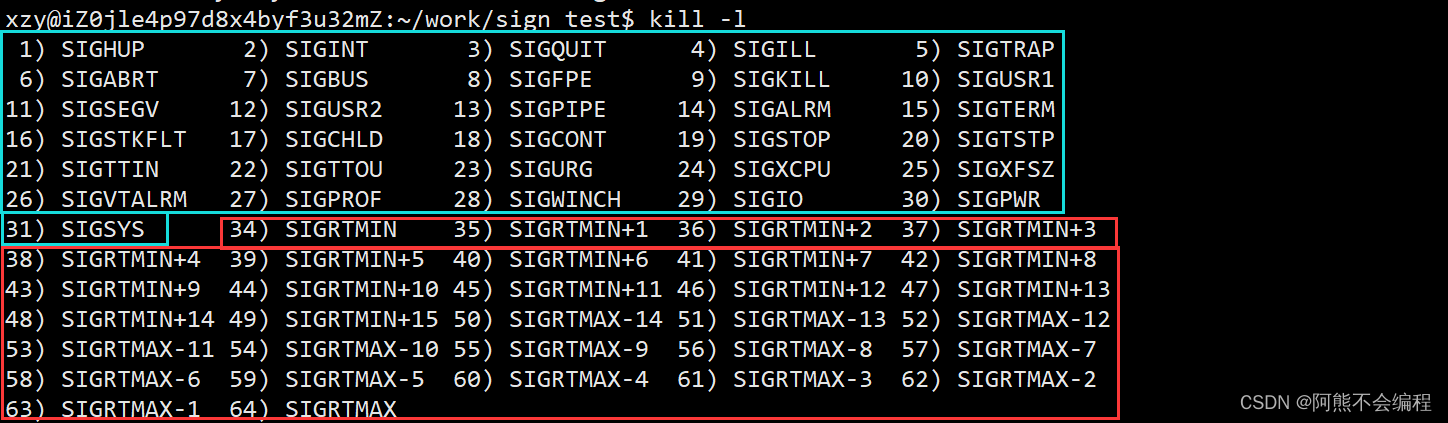Image resolution: width=1448 pixels, height=423 pixels.
Task: Click on SIGQUIT in the list
Action: (x=558, y=49)
